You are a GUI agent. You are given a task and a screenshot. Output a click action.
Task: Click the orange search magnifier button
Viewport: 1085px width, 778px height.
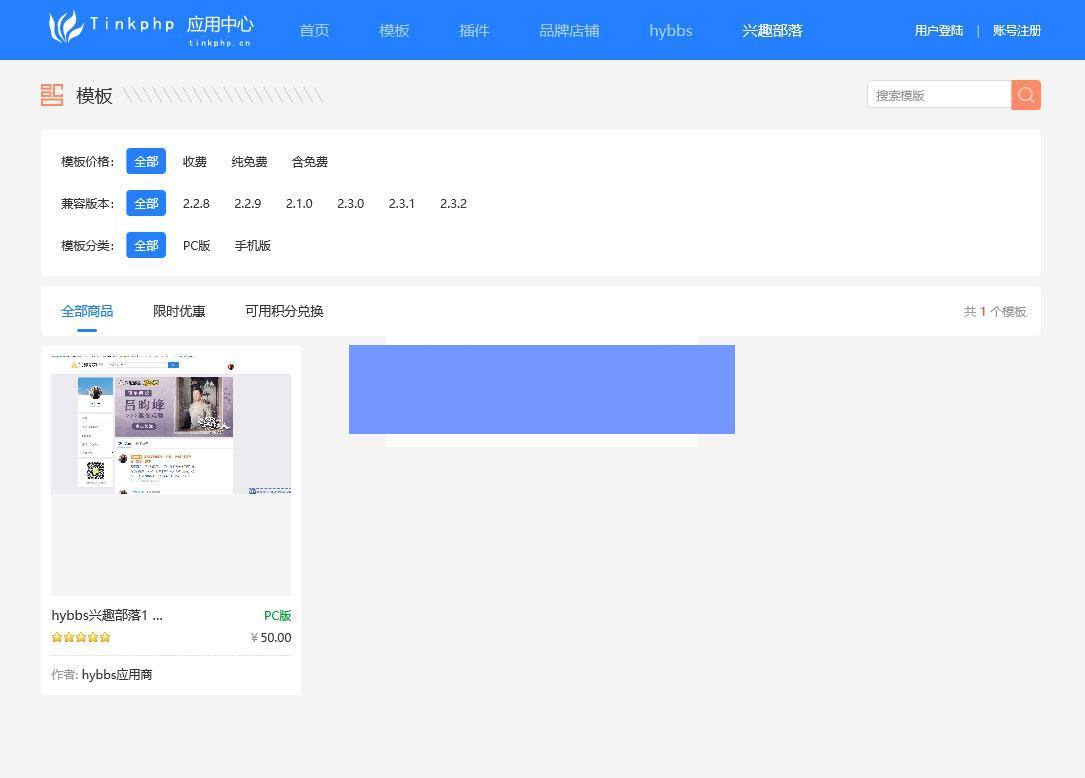[1025, 95]
